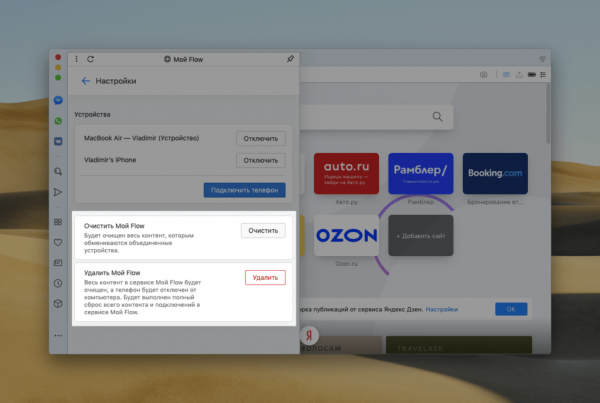Open the sidebar search icon
Screen dimensions: 600x403
click(x=58, y=171)
